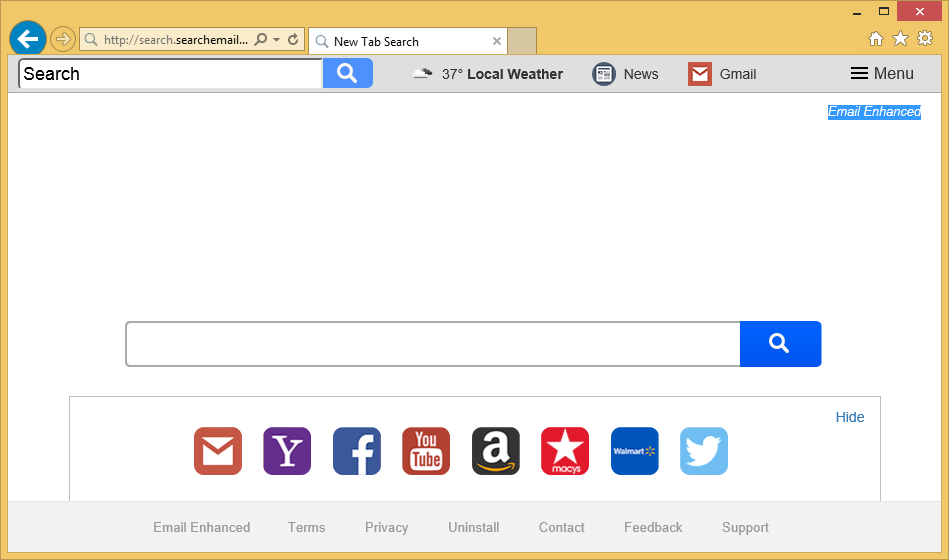Viewport: 949px width, 560px height.
Task: Click the browser back arrow button
Action: pos(28,39)
